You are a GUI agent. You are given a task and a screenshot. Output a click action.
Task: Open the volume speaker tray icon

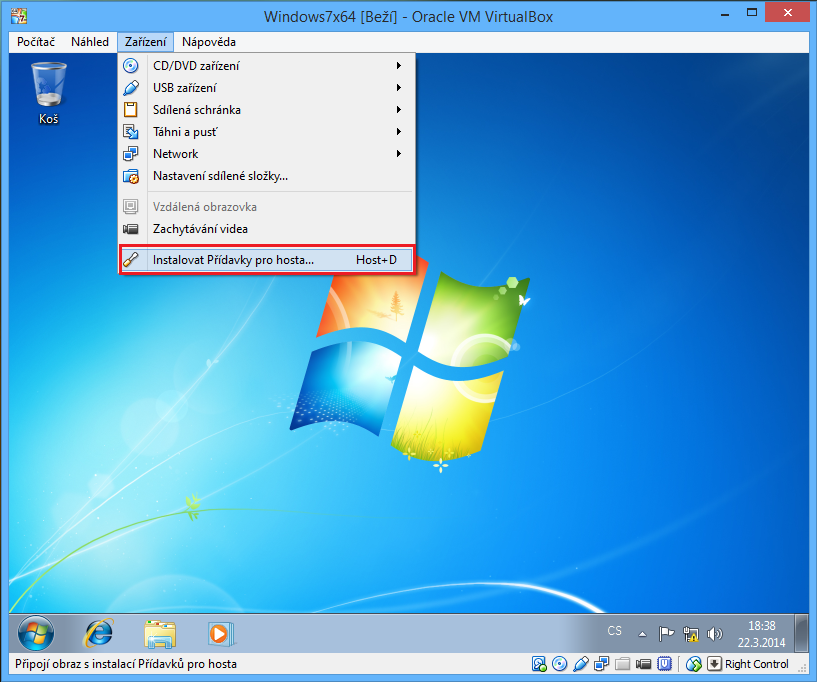[x=714, y=634]
